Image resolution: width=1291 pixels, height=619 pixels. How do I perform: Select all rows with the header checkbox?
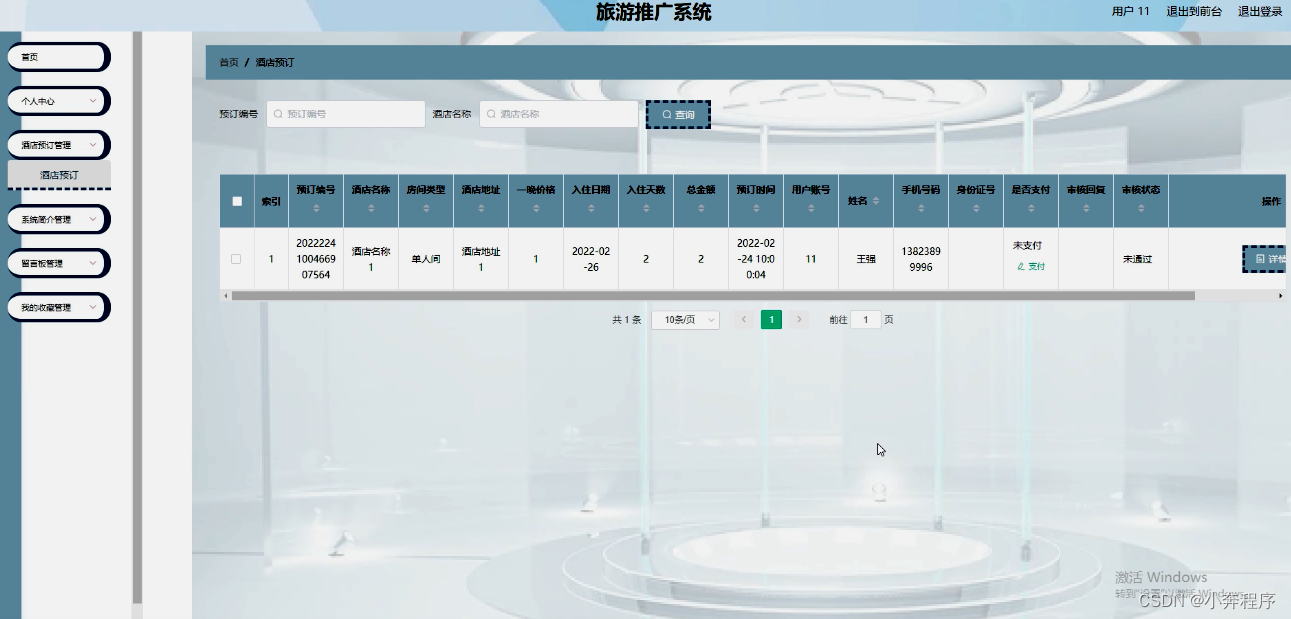point(237,201)
